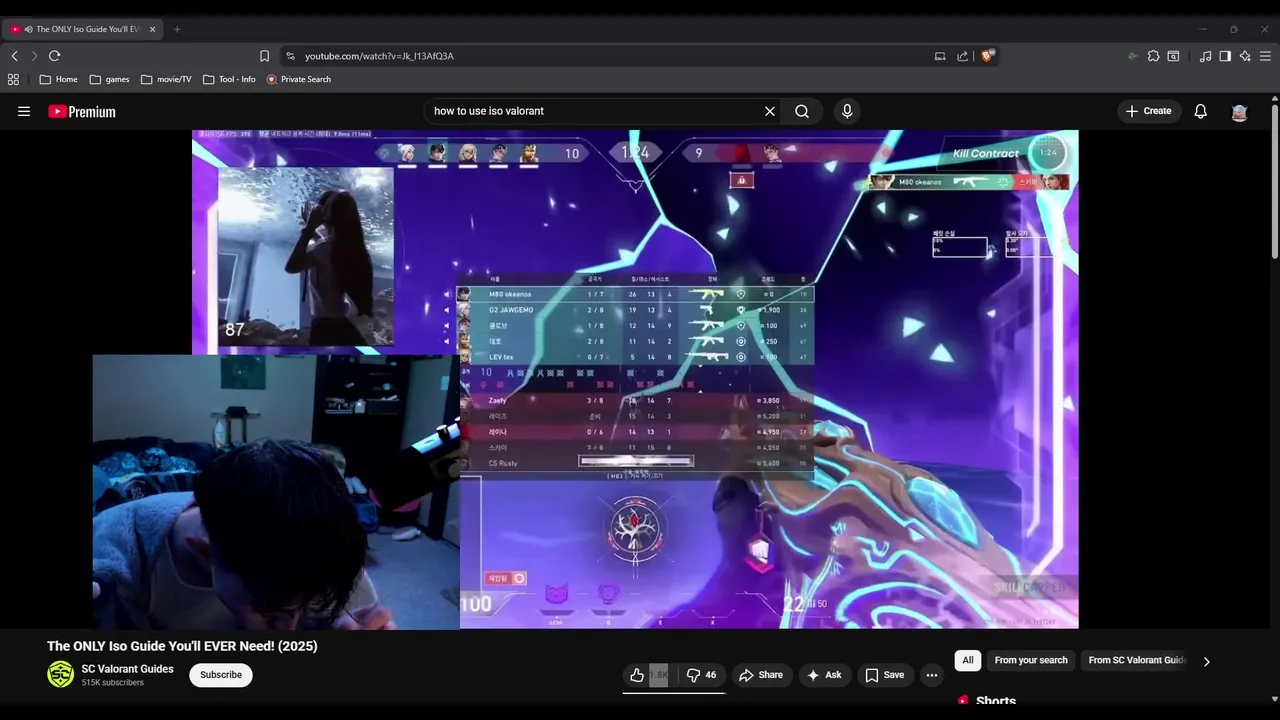
Task: Open tab search icon in toolbar
Action: (1174, 56)
